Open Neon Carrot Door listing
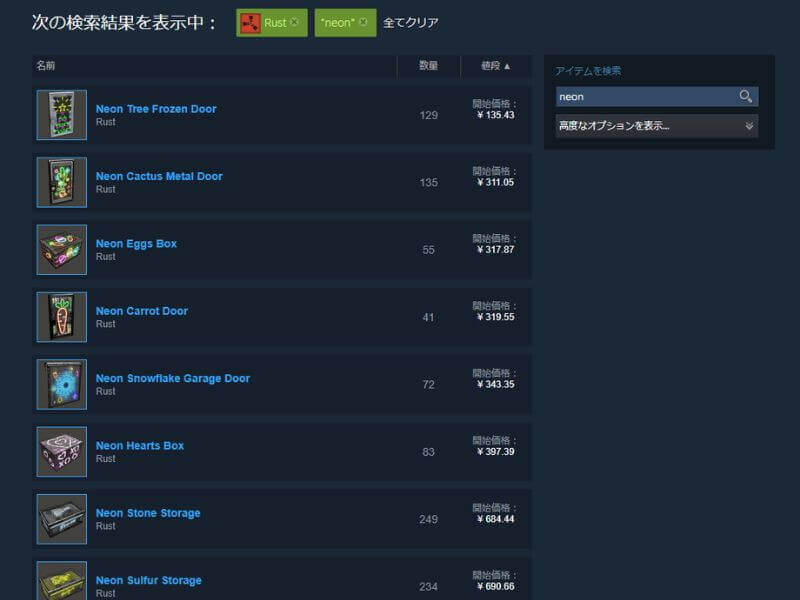The image size is (800, 600). coord(142,311)
